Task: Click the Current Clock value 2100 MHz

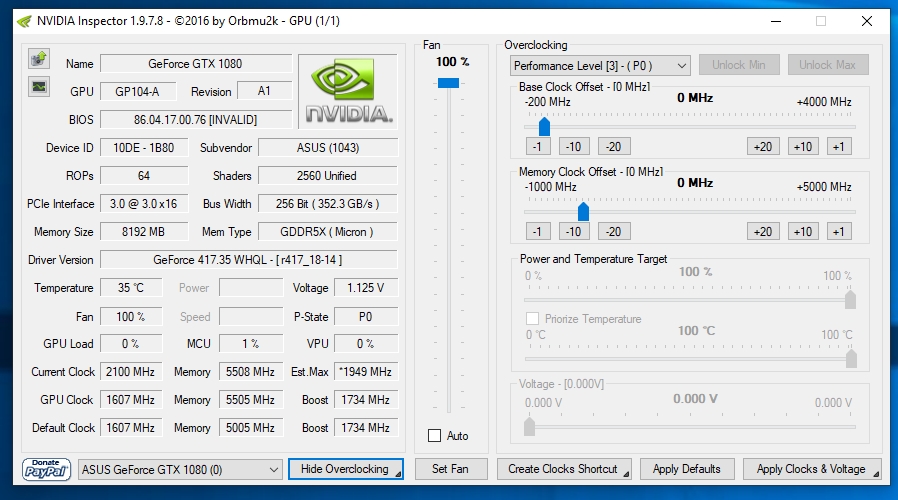Action: [x=131, y=372]
